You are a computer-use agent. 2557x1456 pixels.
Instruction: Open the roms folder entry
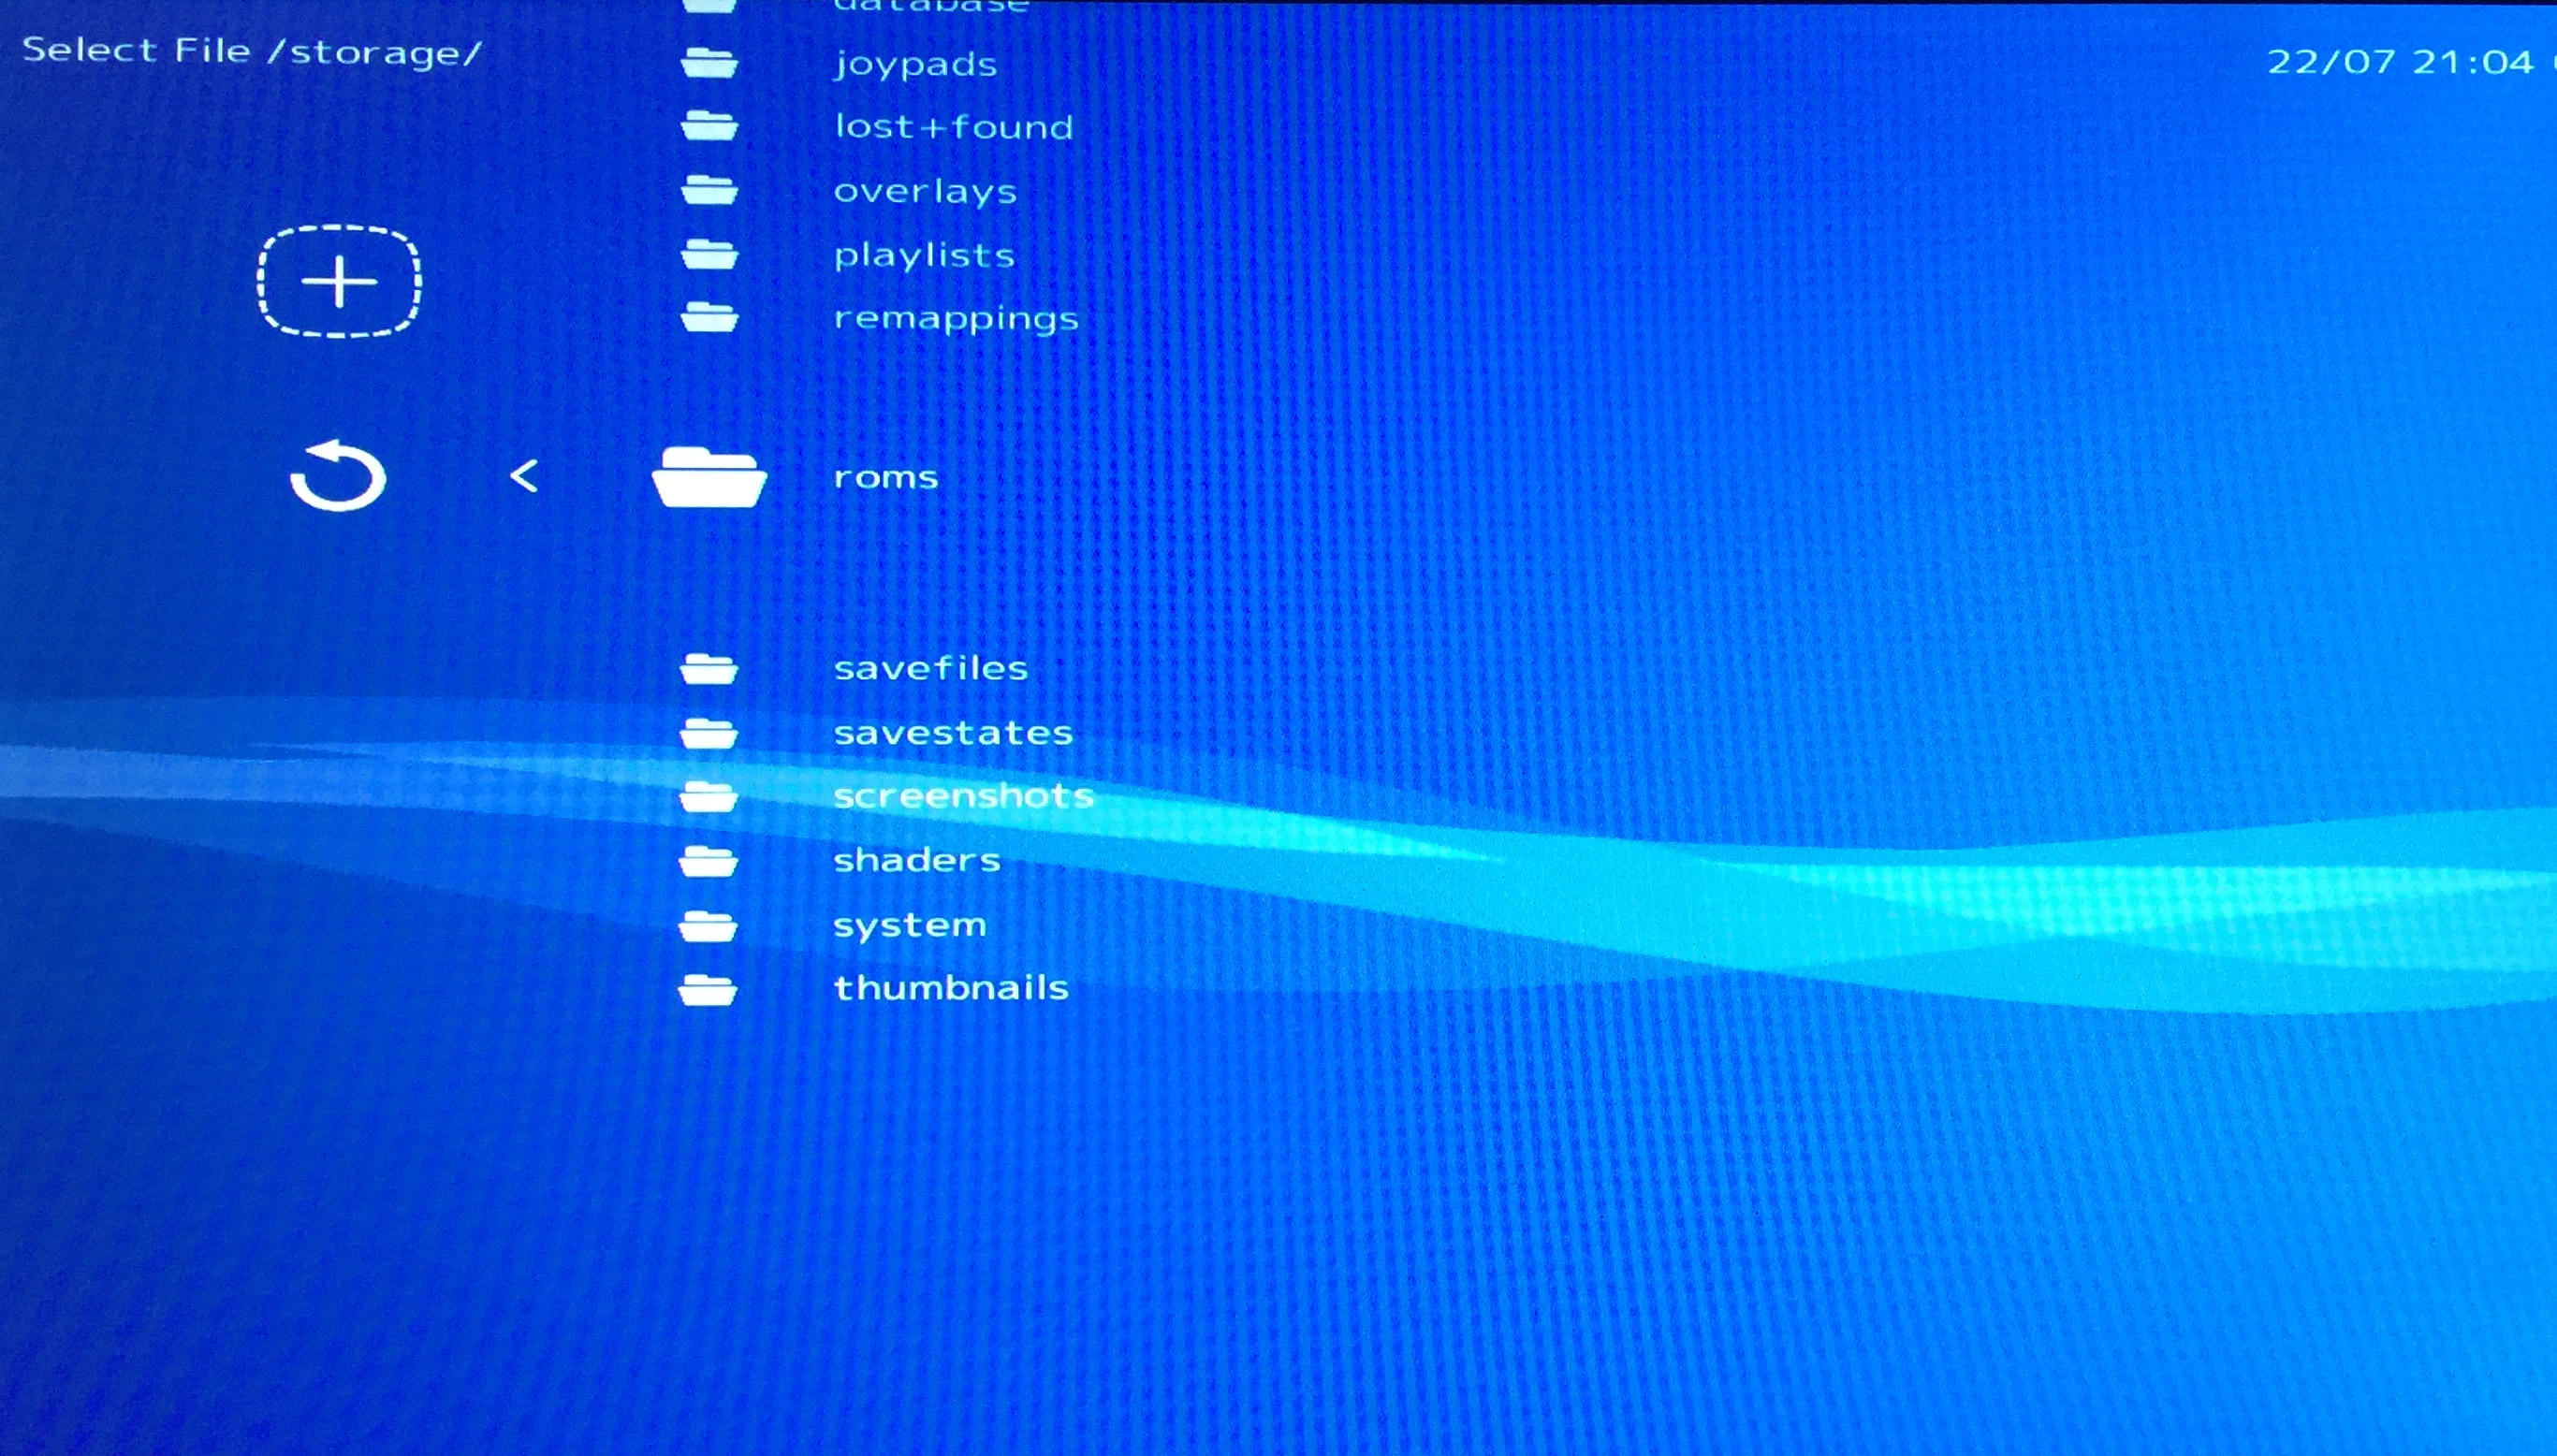click(886, 477)
